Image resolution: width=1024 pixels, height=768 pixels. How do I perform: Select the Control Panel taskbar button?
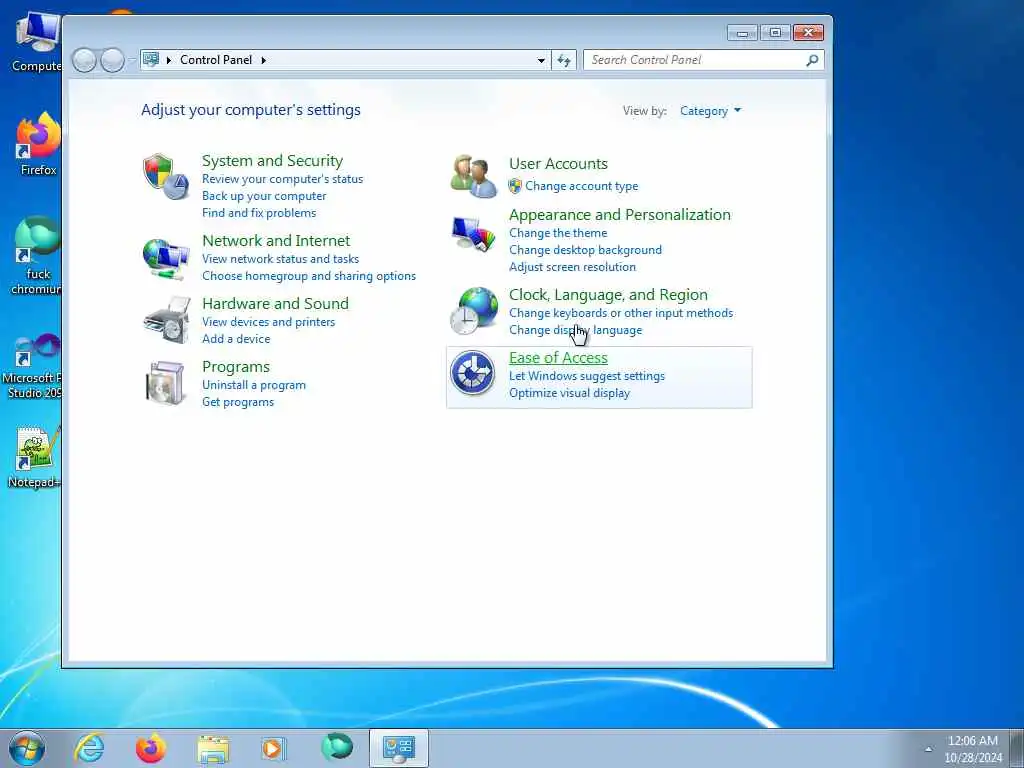point(398,748)
